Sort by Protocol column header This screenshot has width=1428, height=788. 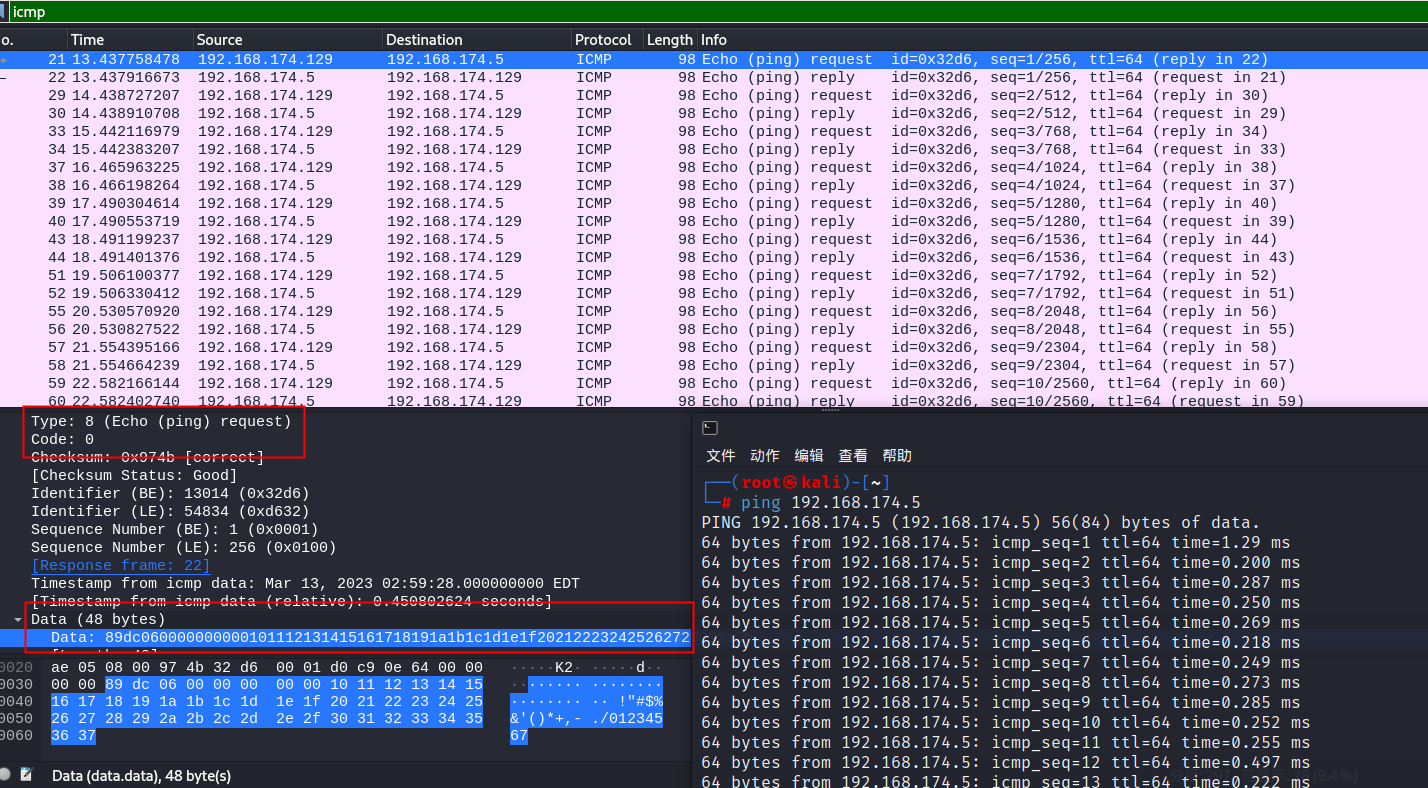(607, 40)
